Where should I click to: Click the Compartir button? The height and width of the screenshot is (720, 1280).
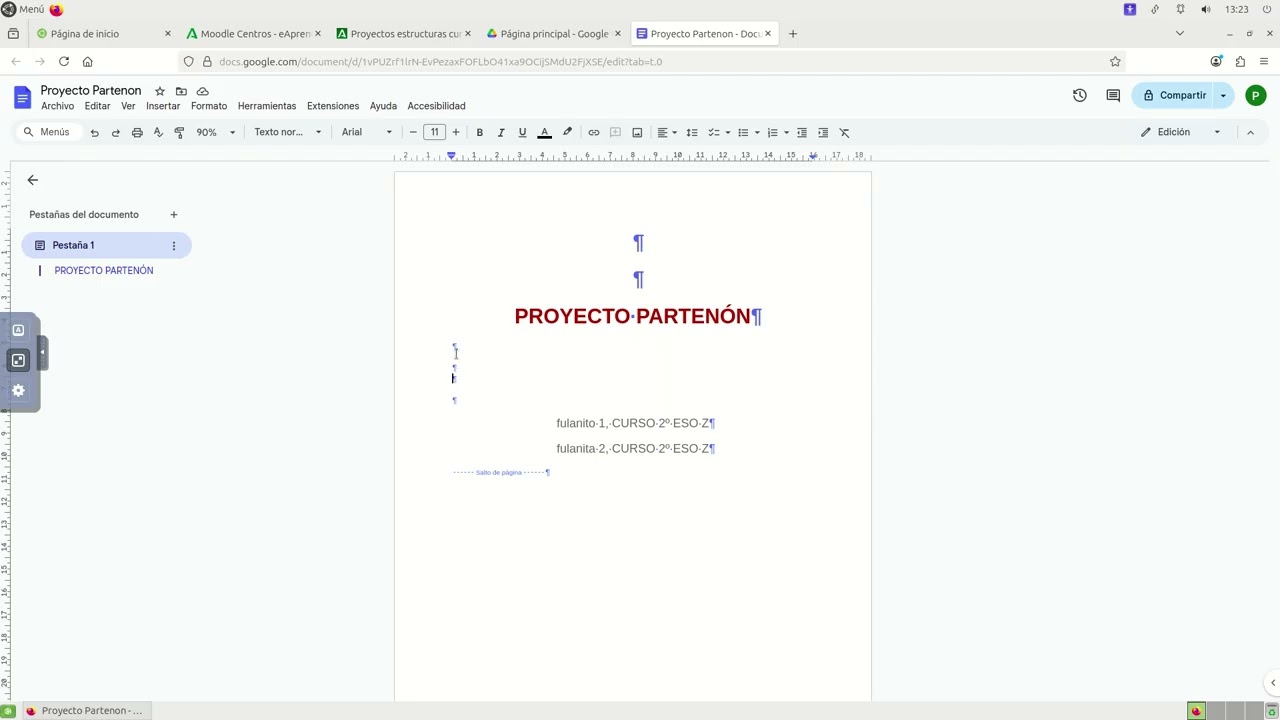click(x=1174, y=95)
